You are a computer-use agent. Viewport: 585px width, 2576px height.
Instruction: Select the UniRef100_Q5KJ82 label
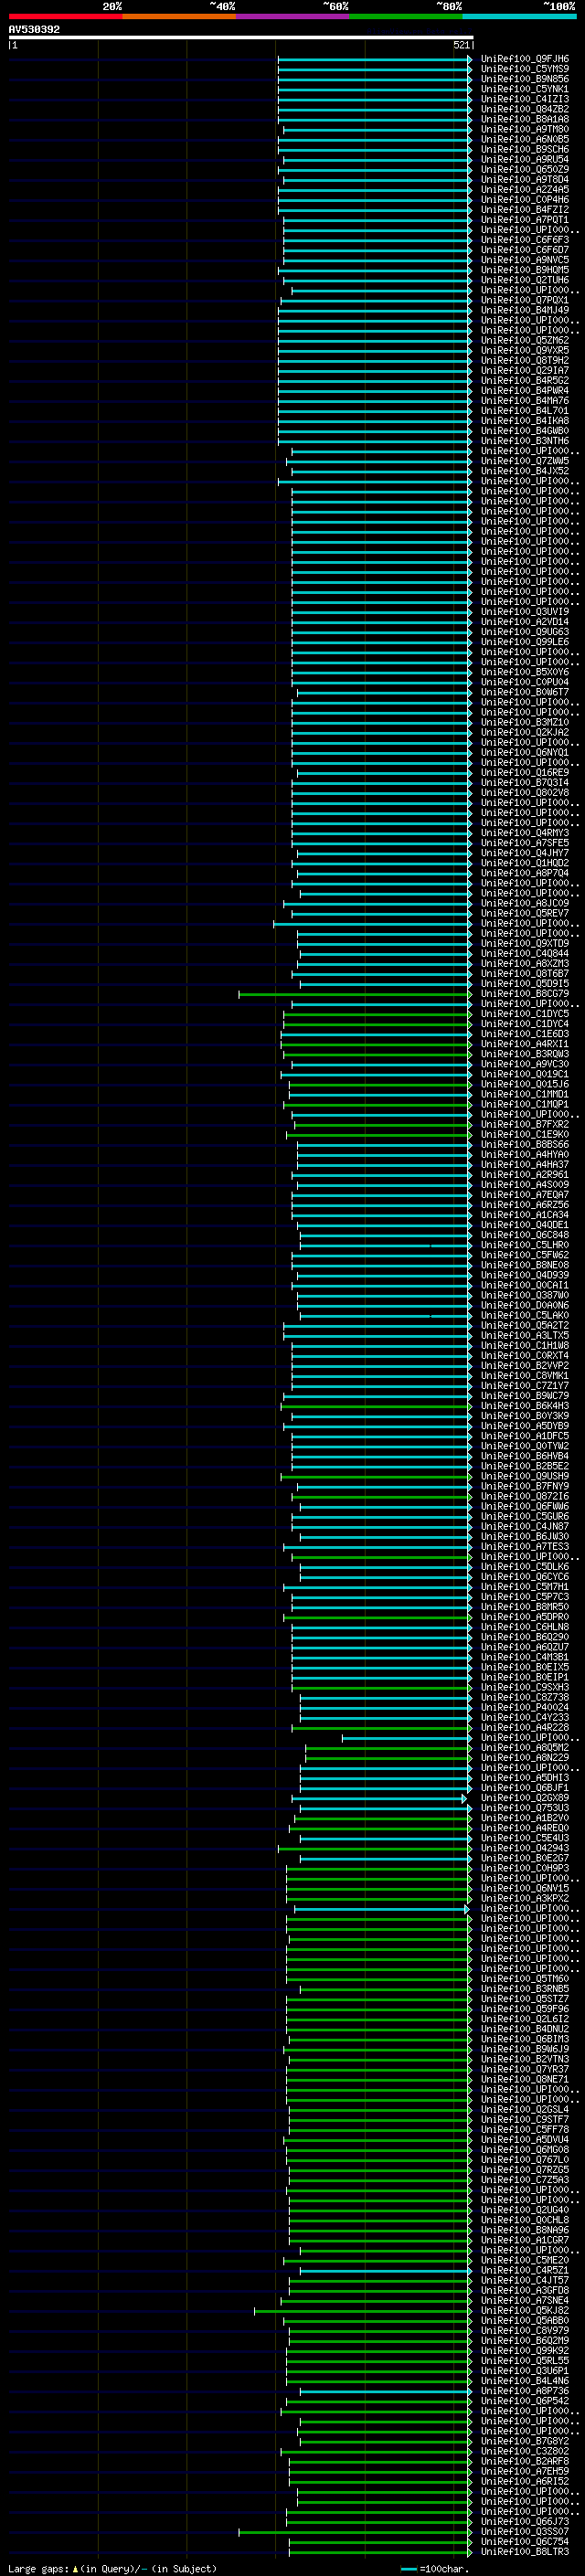pos(524,2310)
